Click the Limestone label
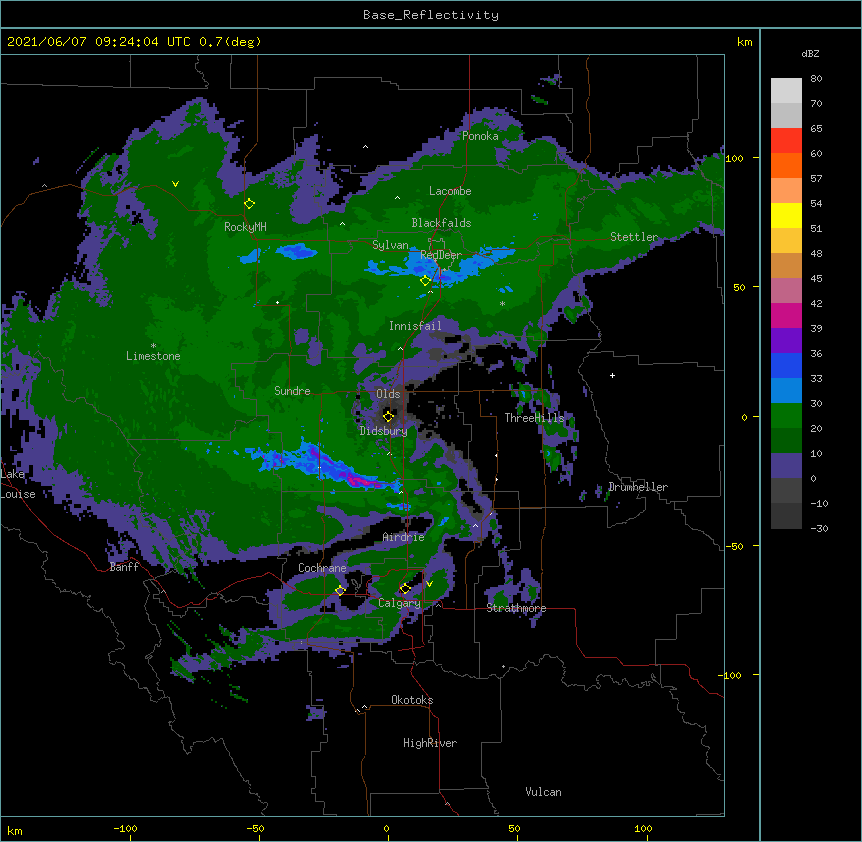 point(153,356)
